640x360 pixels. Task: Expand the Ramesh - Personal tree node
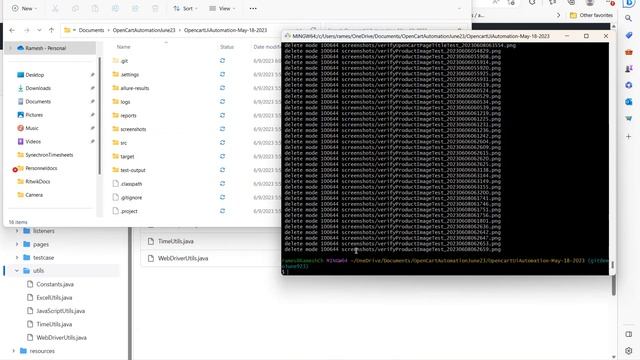pyautogui.click(x=11, y=48)
